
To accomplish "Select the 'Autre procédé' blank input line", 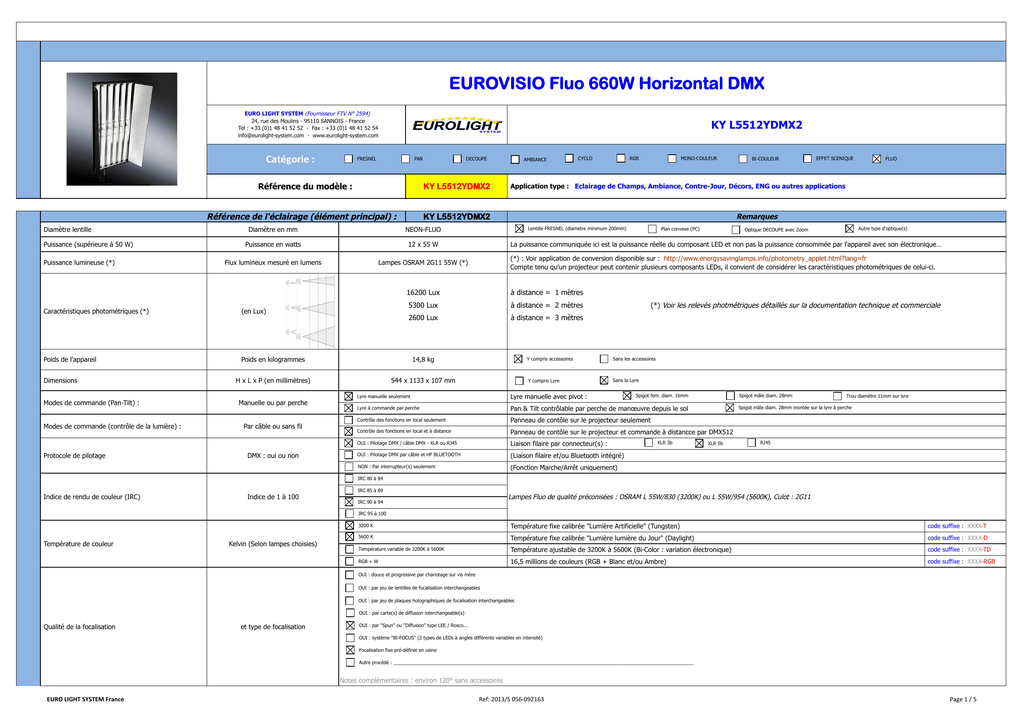I will (543, 663).
